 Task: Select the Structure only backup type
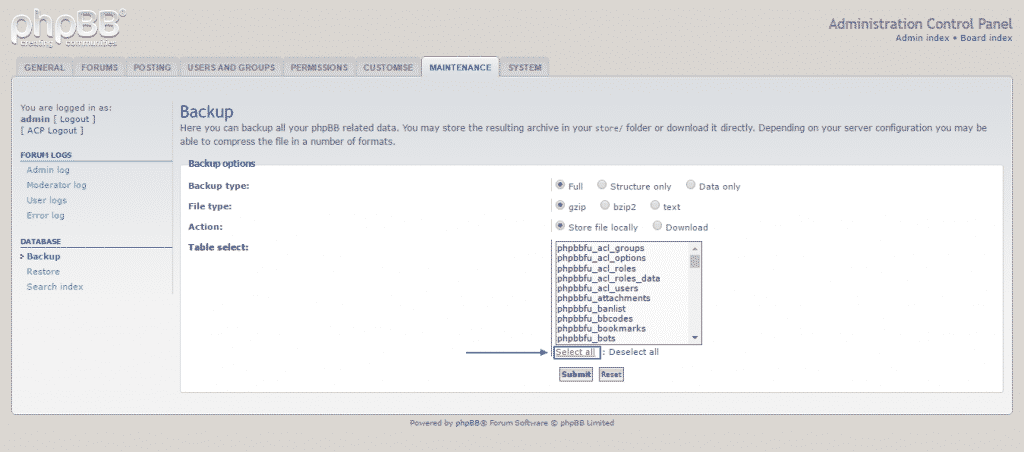pos(602,185)
